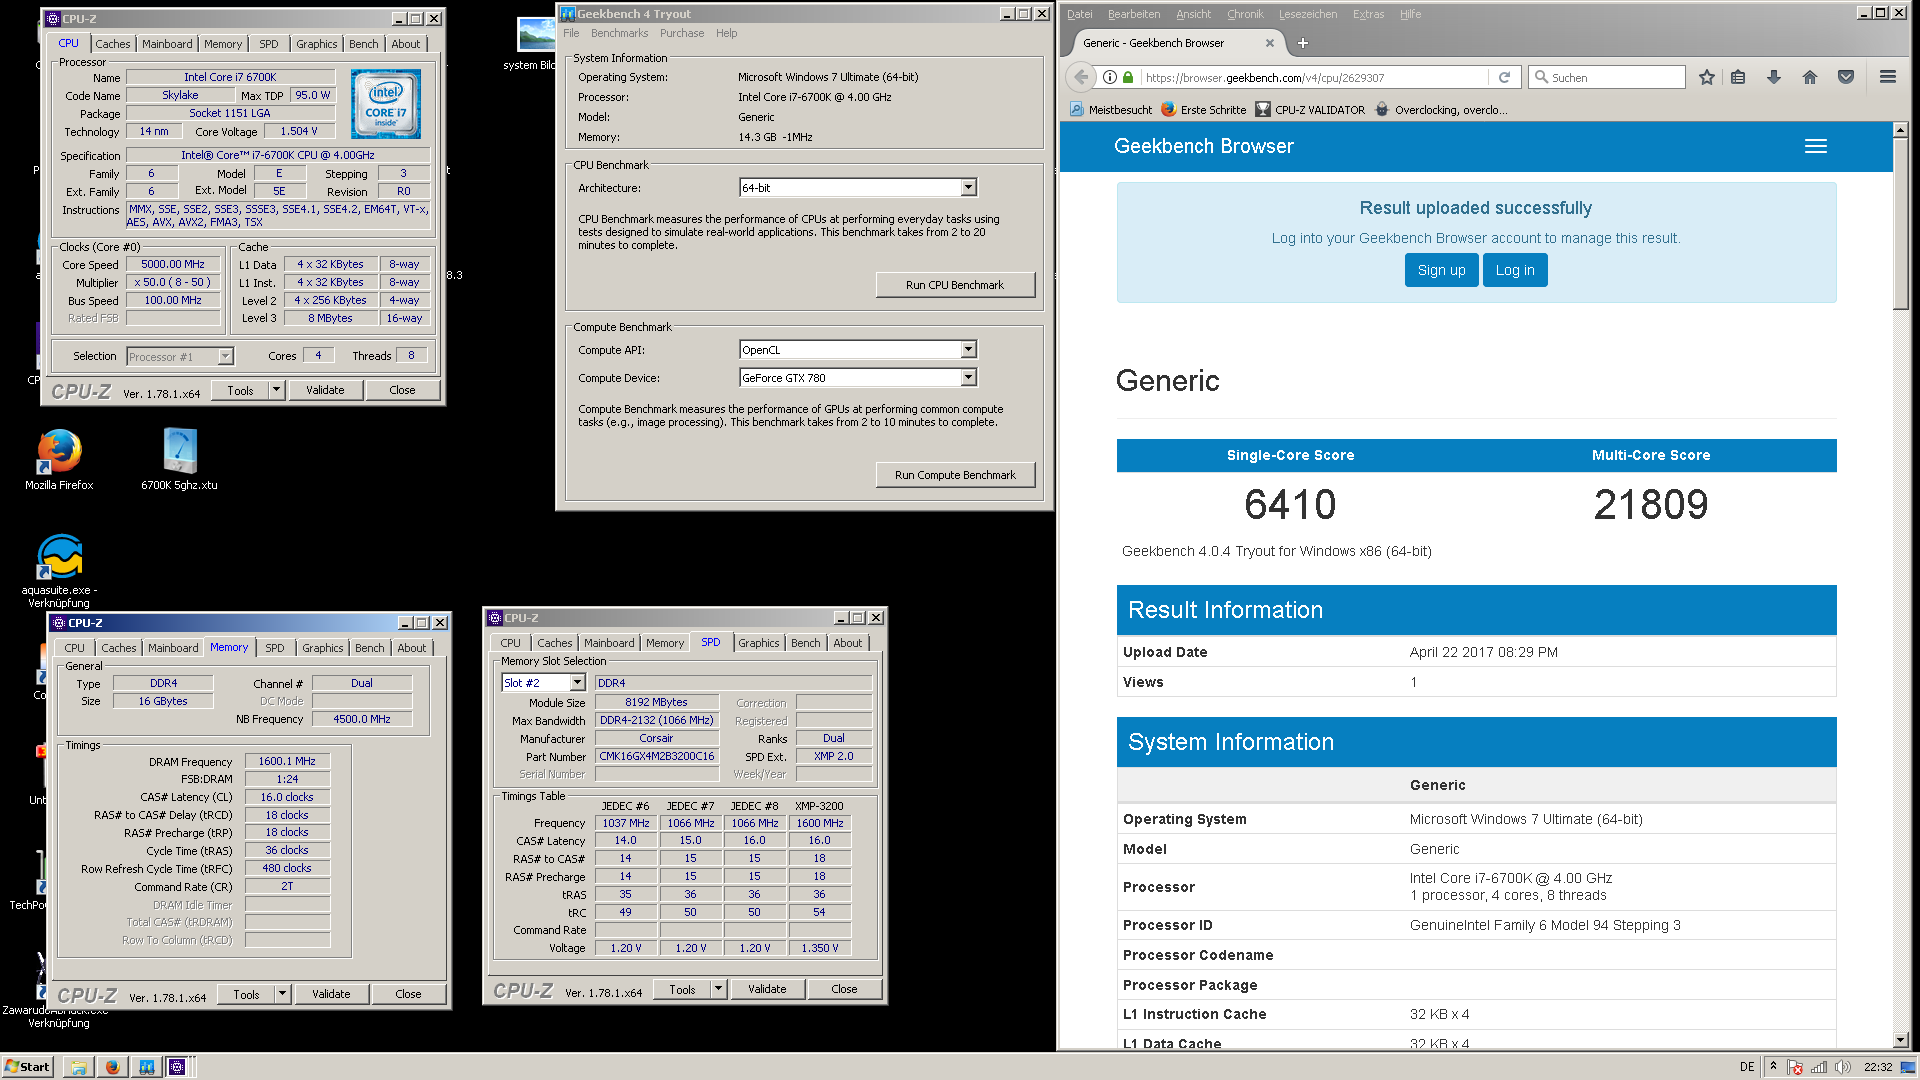Click the Geekbench taskbar icon

pyautogui.click(x=146, y=1067)
